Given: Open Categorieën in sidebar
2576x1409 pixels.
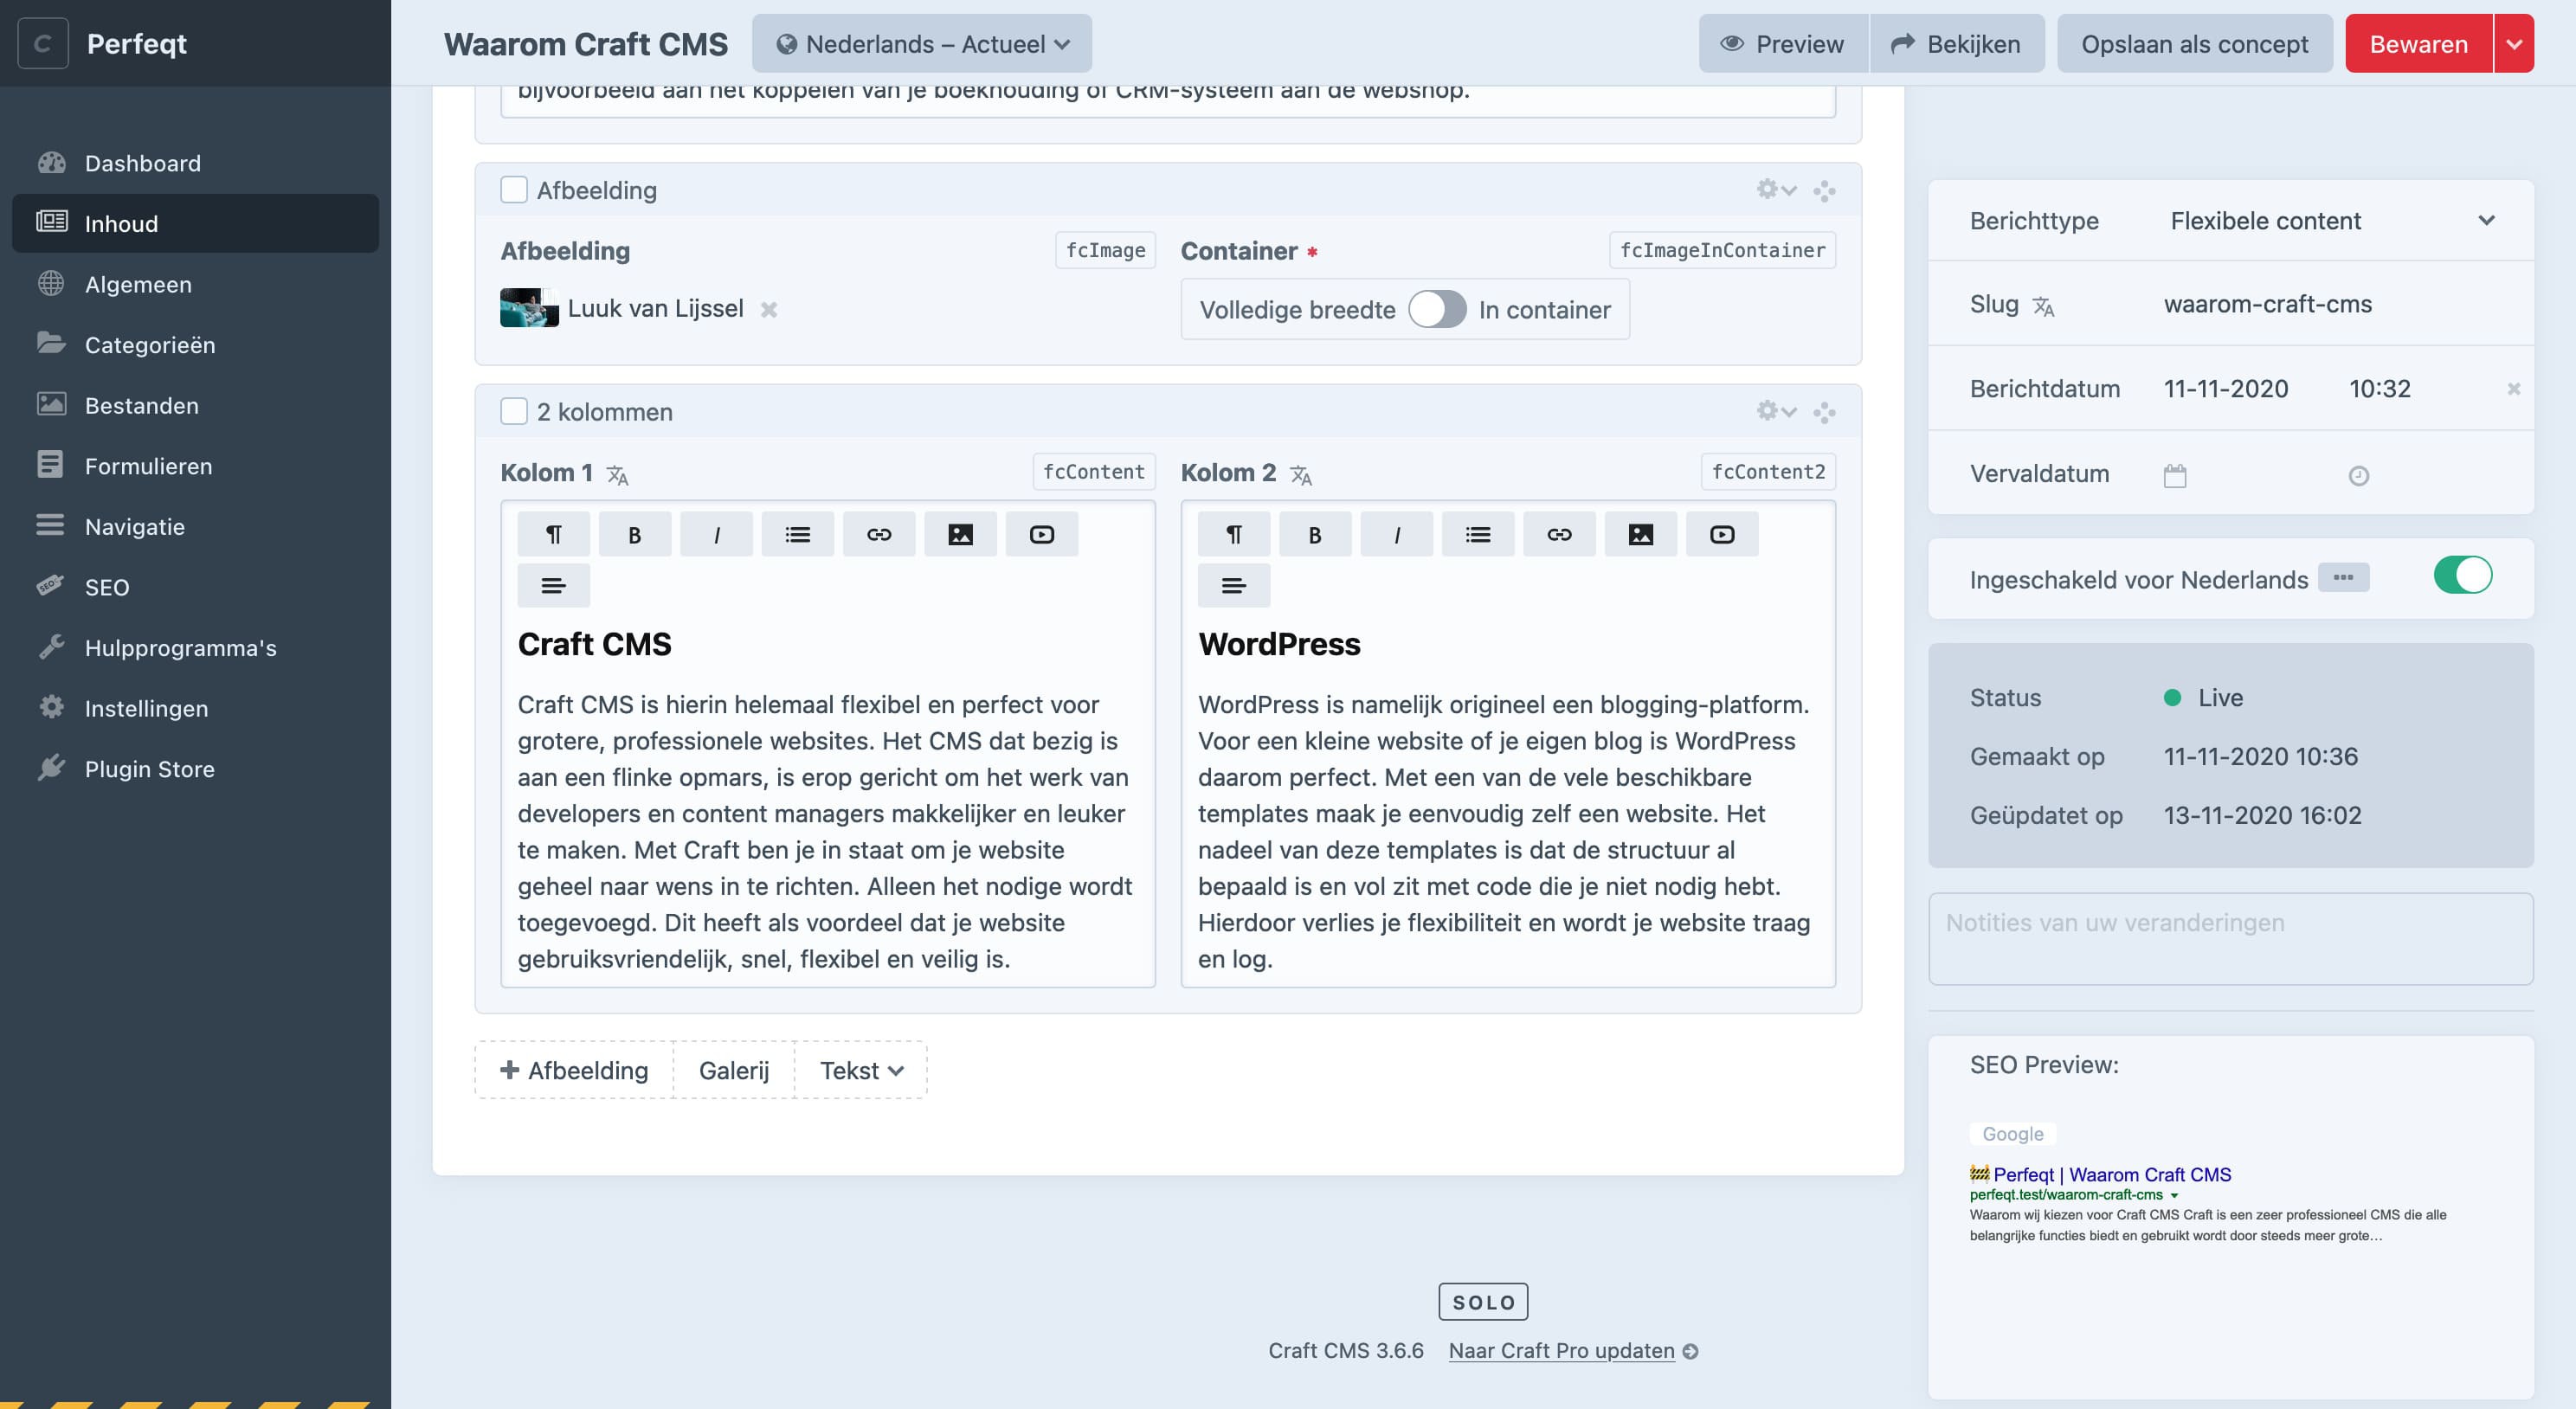Looking at the screenshot, I should coord(195,345).
